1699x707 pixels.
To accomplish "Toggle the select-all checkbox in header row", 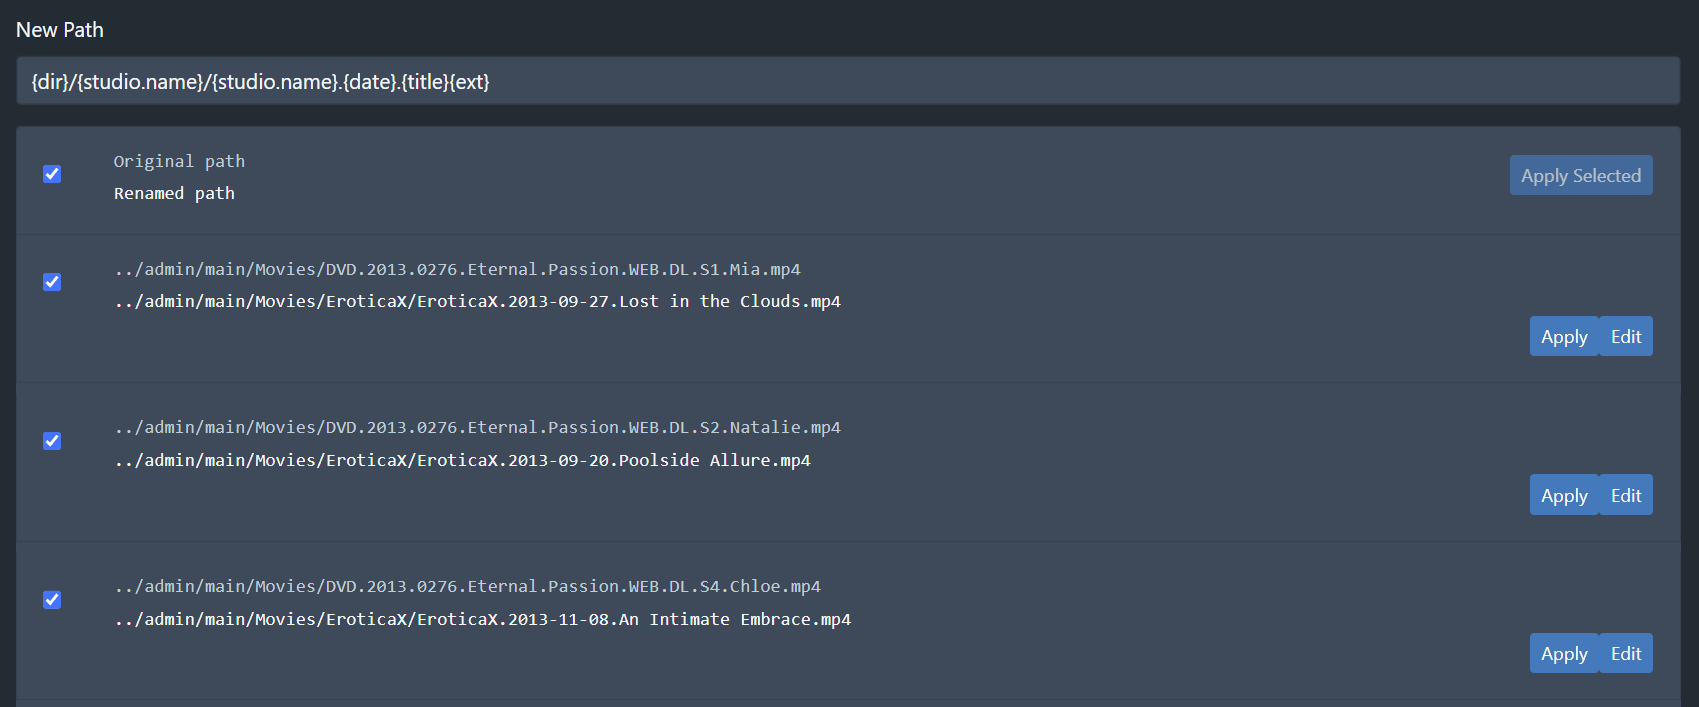I will point(52,174).
